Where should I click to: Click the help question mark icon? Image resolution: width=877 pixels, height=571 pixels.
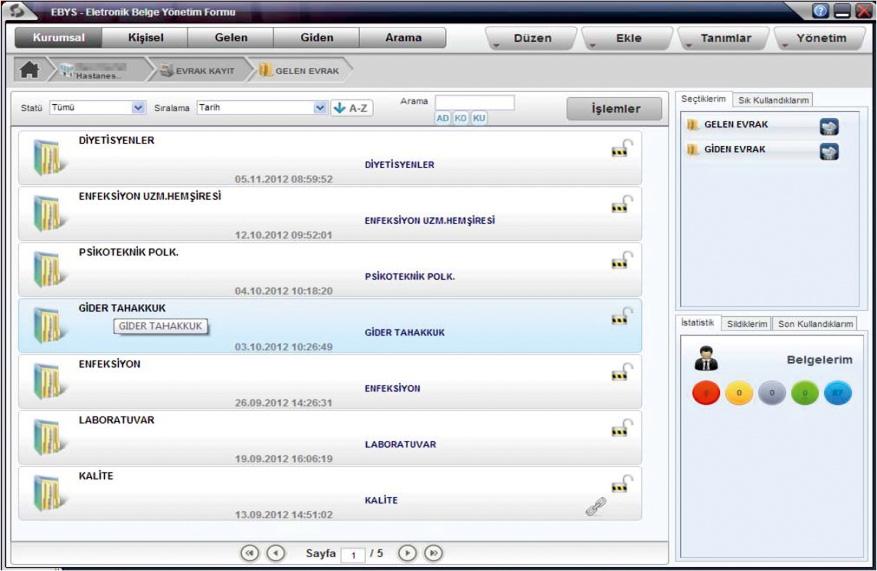[x=821, y=11]
